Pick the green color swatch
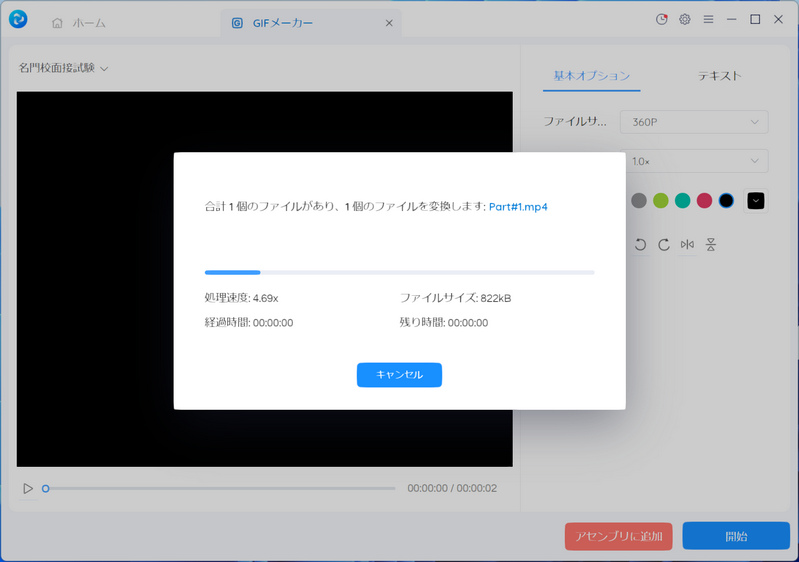 coord(660,200)
